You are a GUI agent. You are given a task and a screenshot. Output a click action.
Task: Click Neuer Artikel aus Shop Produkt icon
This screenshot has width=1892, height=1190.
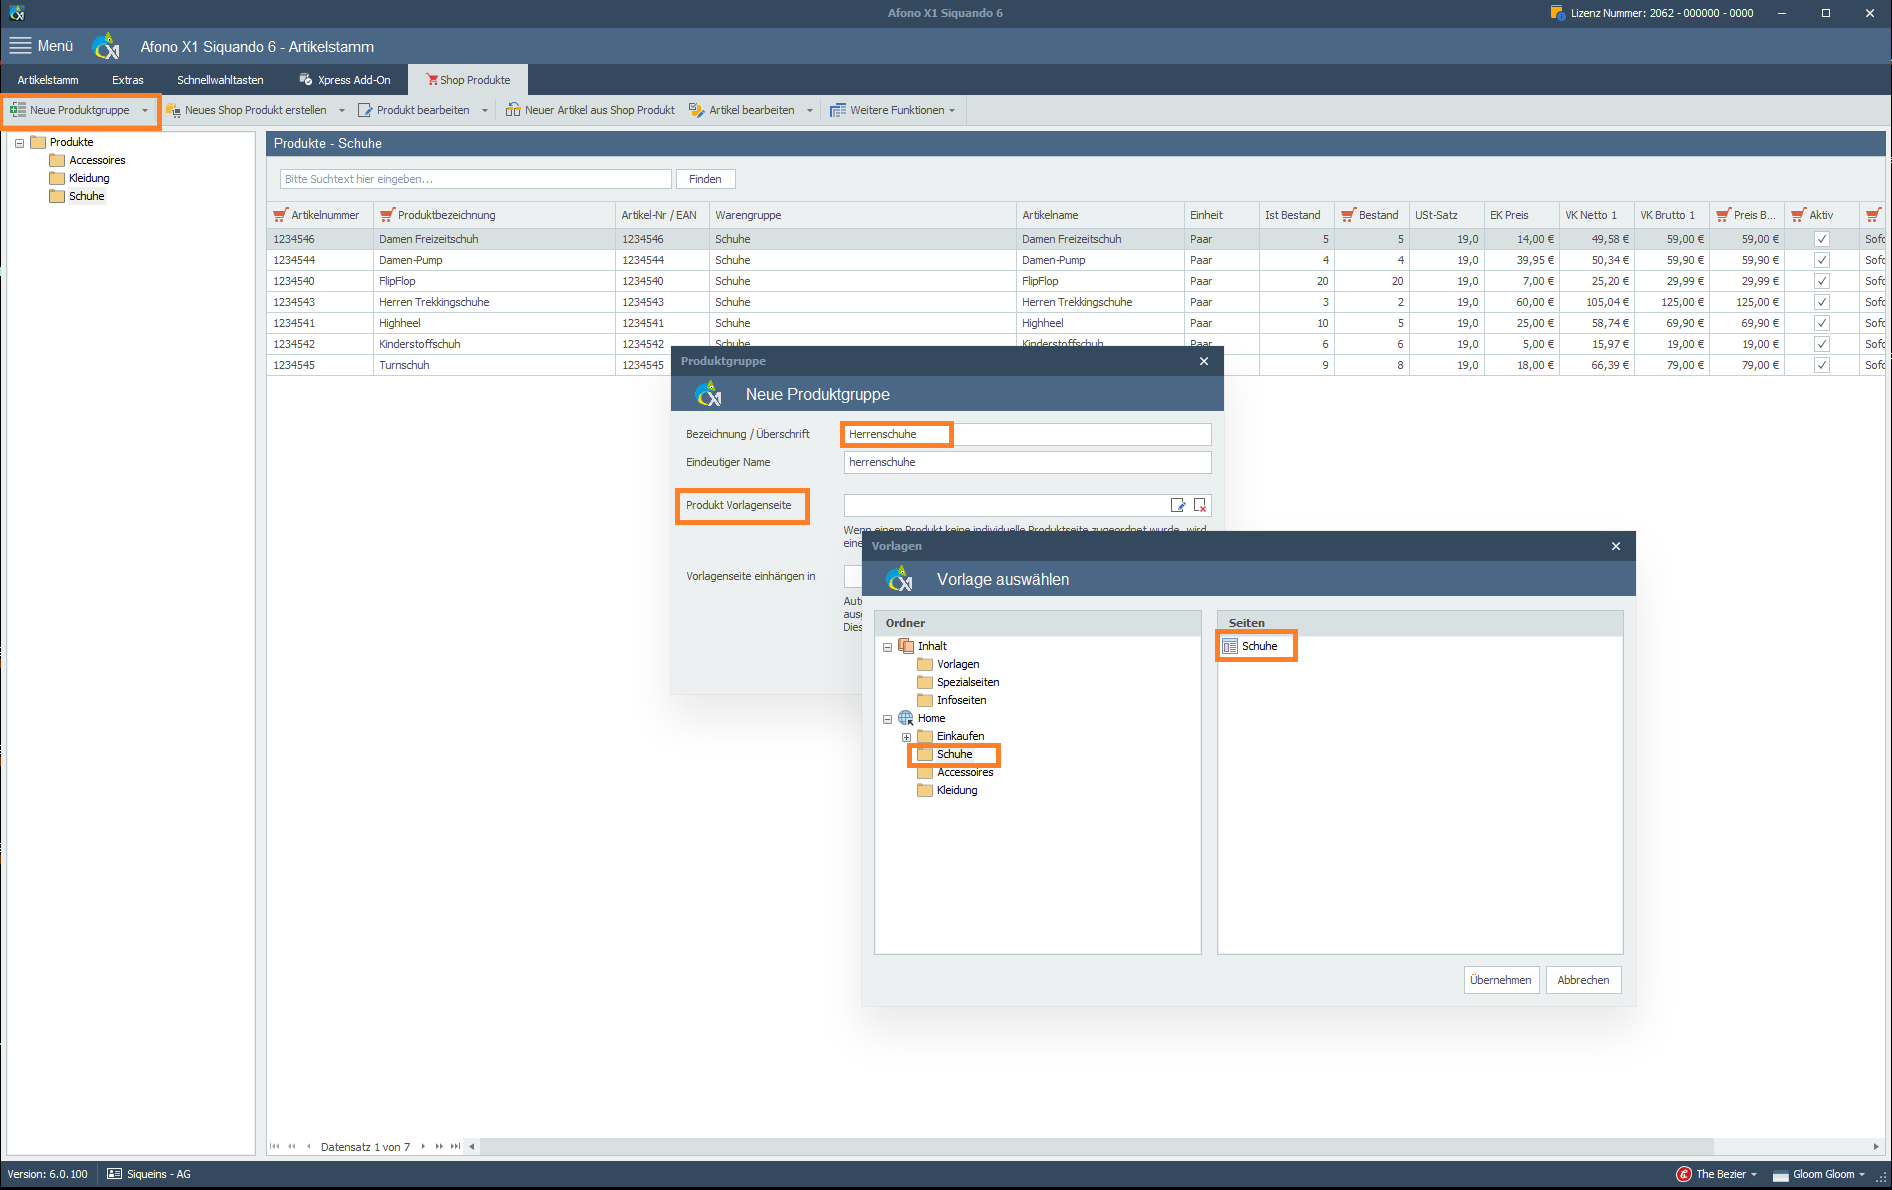[x=513, y=110]
